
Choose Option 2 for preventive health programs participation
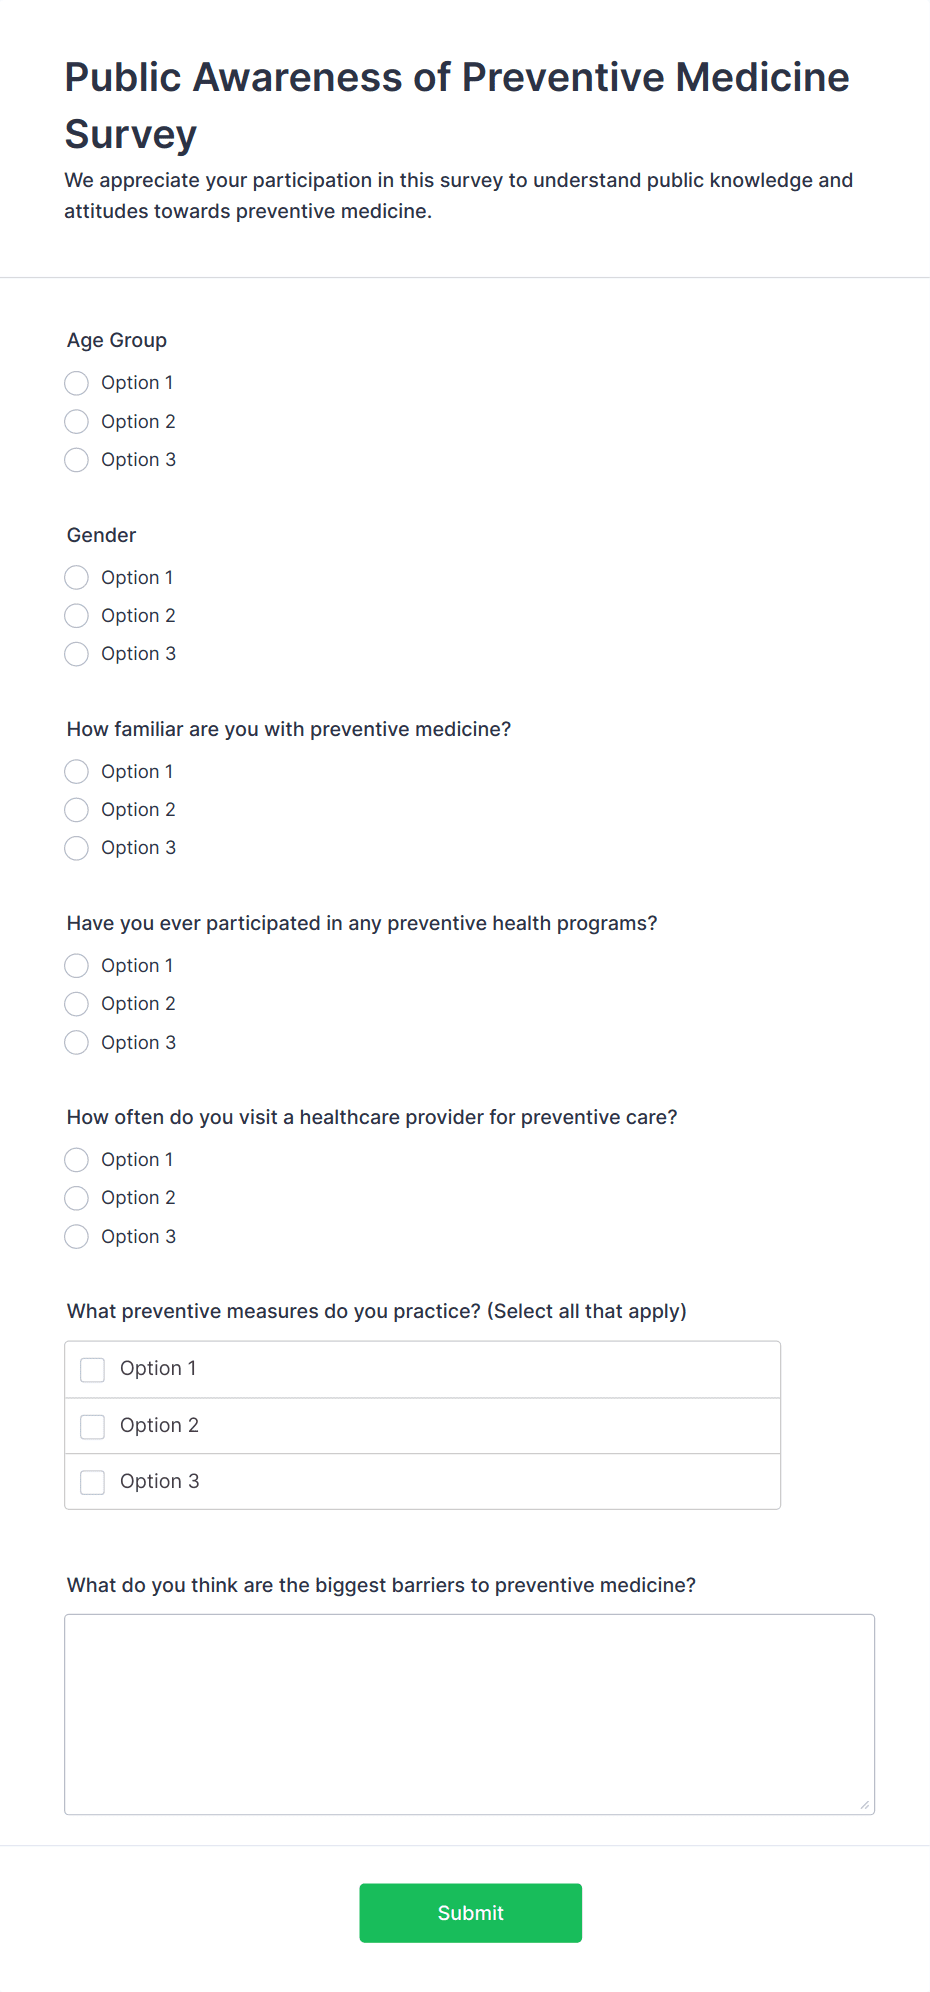coord(77,1004)
